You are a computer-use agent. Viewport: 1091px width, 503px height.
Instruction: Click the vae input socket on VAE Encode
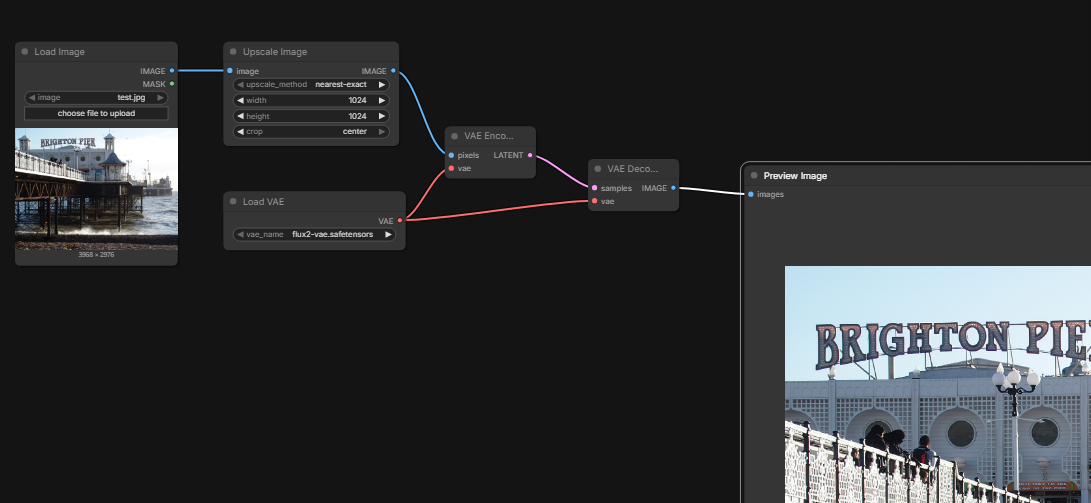click(x=452, y=168)
